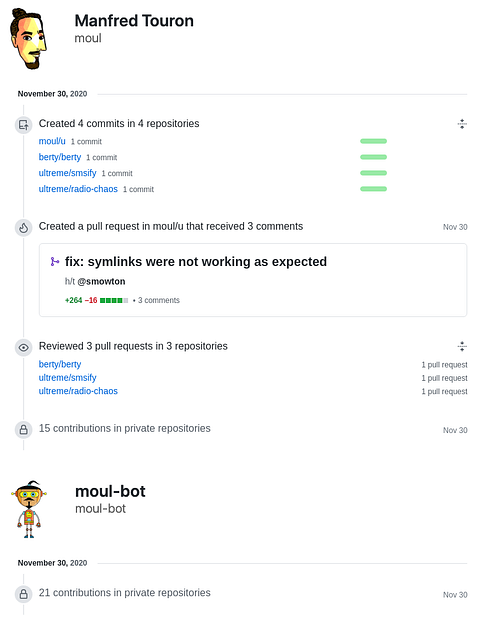Open Manfred Touron's avatar image

pyautogui.click(x=28, y=39)
